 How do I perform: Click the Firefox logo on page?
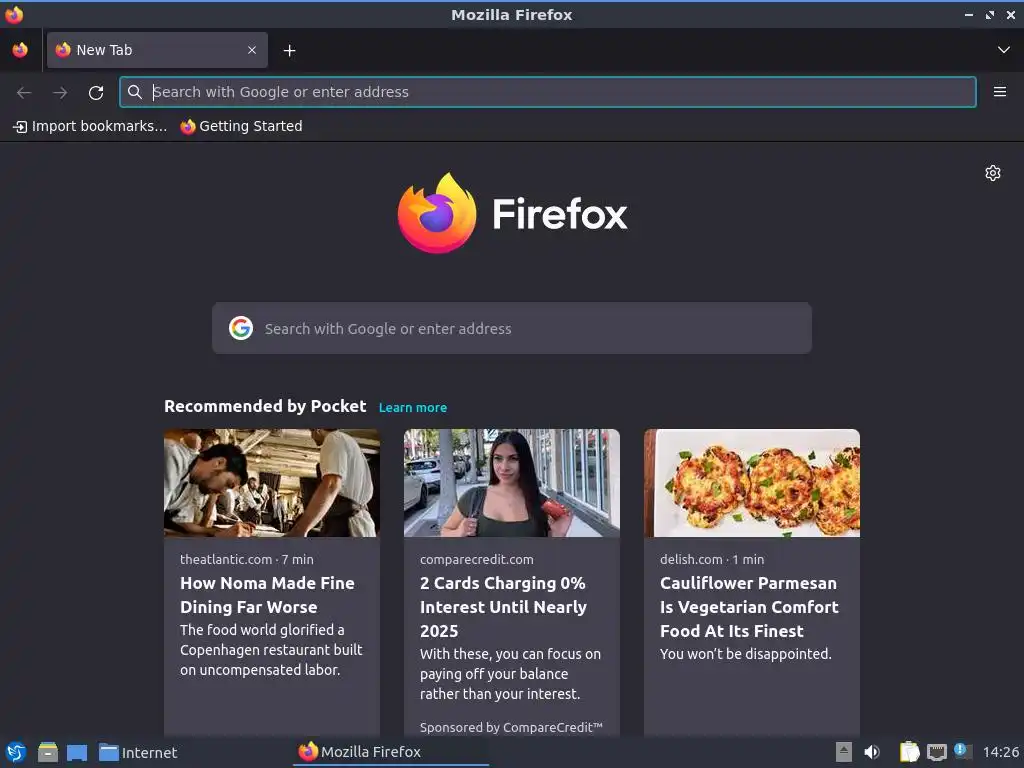point(512,213)
